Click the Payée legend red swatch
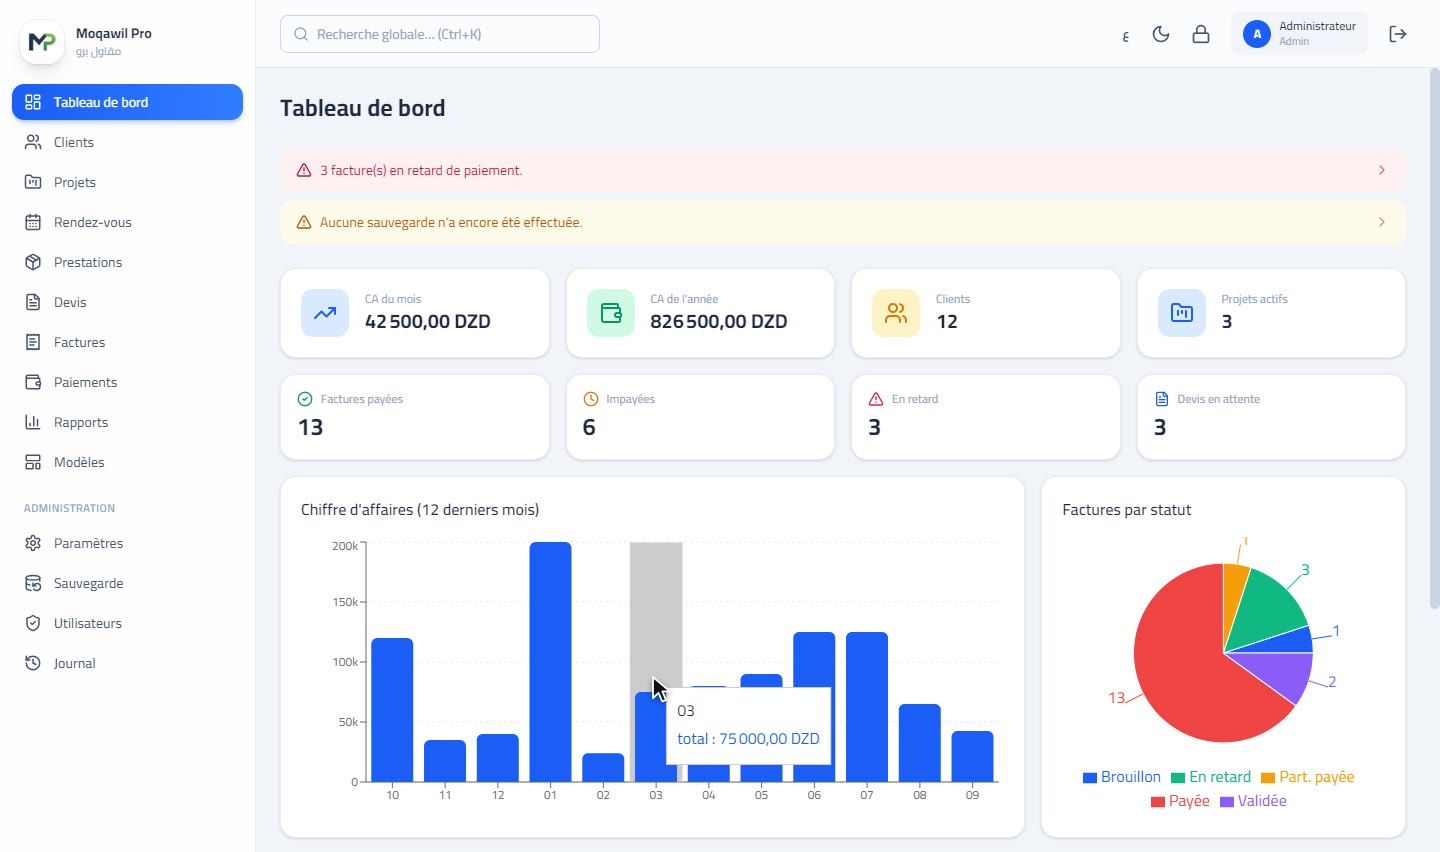This screenshot has width=1440, height=852. coord(1158,802)
